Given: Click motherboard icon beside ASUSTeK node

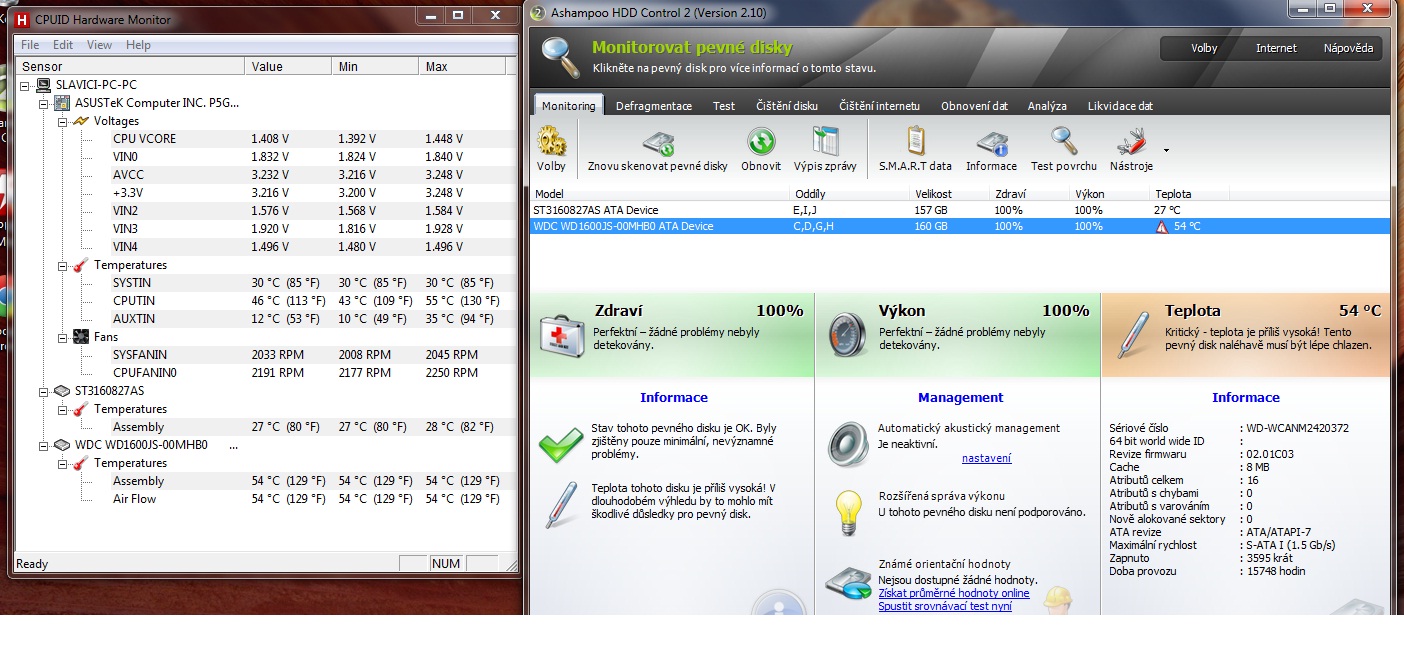Looking at the screenshot, I should point(63,103).
